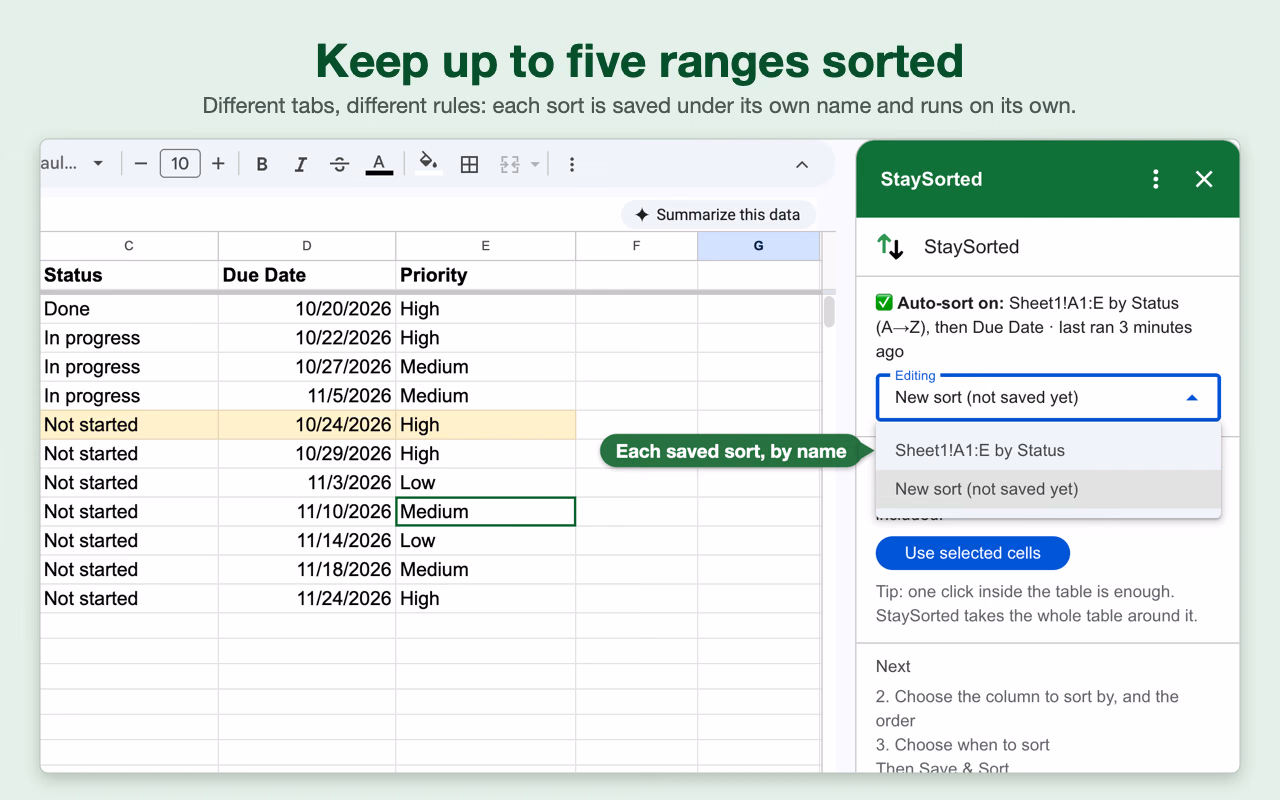Collapse the toolbar with the chevron
This screenshot has width=1280, height=800.
pyautogui.click(x=802, y=164)
